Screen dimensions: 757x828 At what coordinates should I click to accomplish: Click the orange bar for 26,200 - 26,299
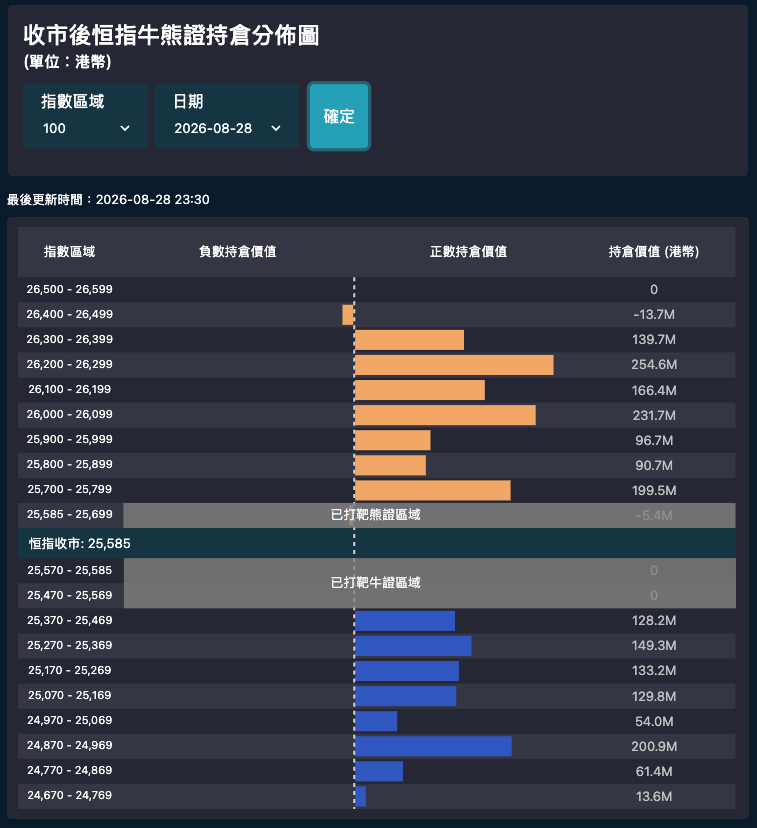coord(454,365)
